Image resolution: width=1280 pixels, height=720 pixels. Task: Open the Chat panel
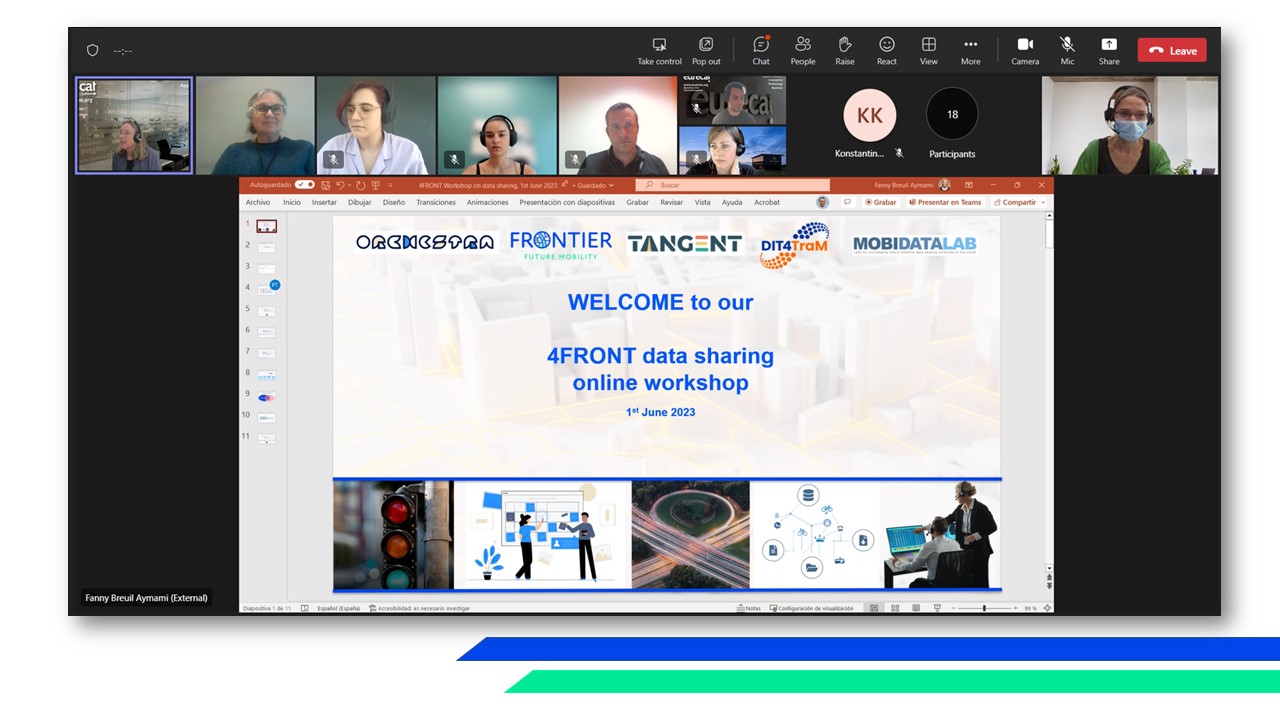pyautogui.click(x=761, y=50)
